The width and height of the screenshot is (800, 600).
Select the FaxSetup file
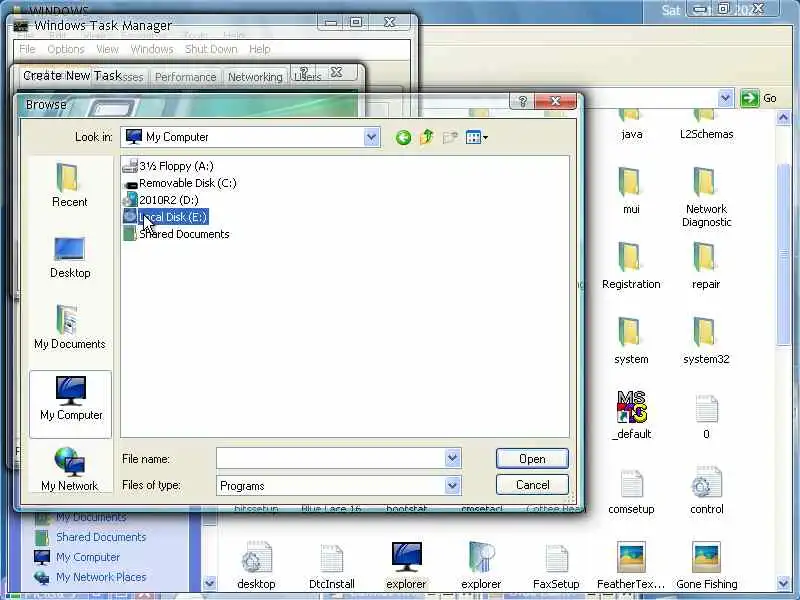point(556,565)
